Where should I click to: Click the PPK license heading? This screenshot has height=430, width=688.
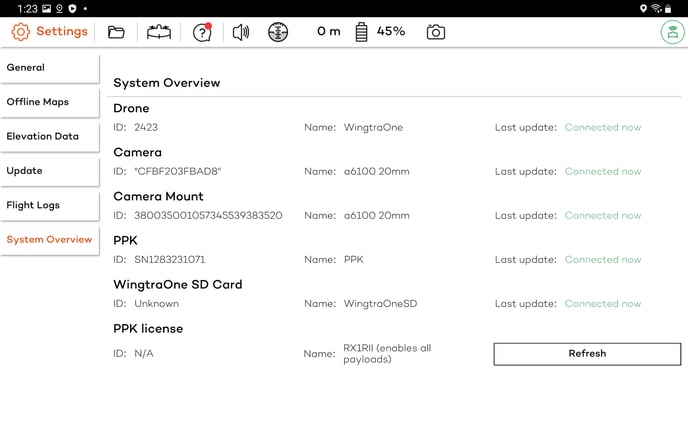pyautogui.click(x=148, y=329)
